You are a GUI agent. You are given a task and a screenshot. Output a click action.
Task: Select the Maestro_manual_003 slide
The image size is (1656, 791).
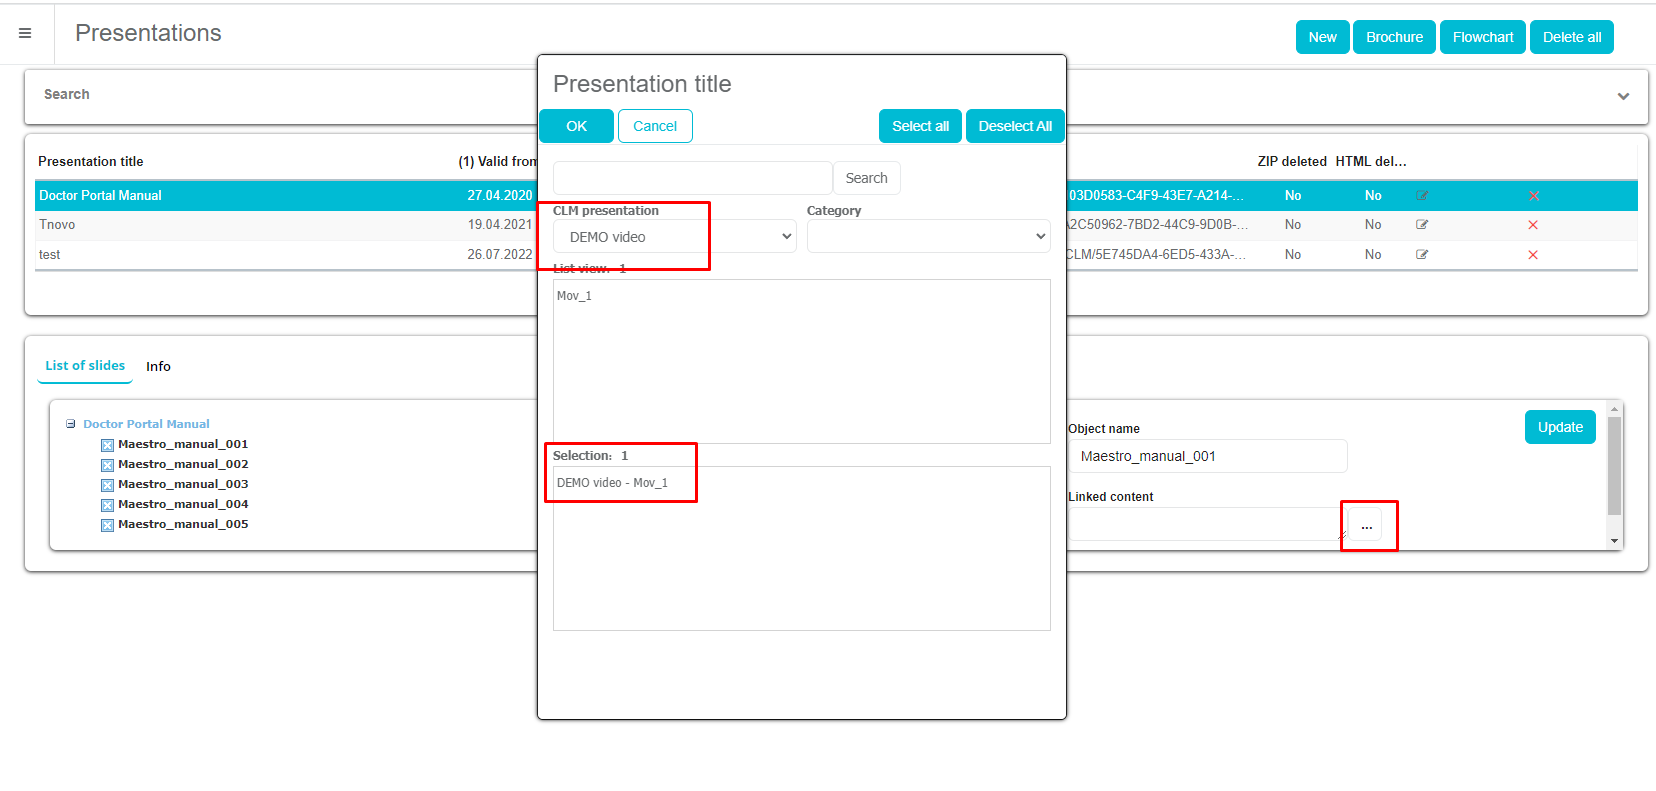182,484
